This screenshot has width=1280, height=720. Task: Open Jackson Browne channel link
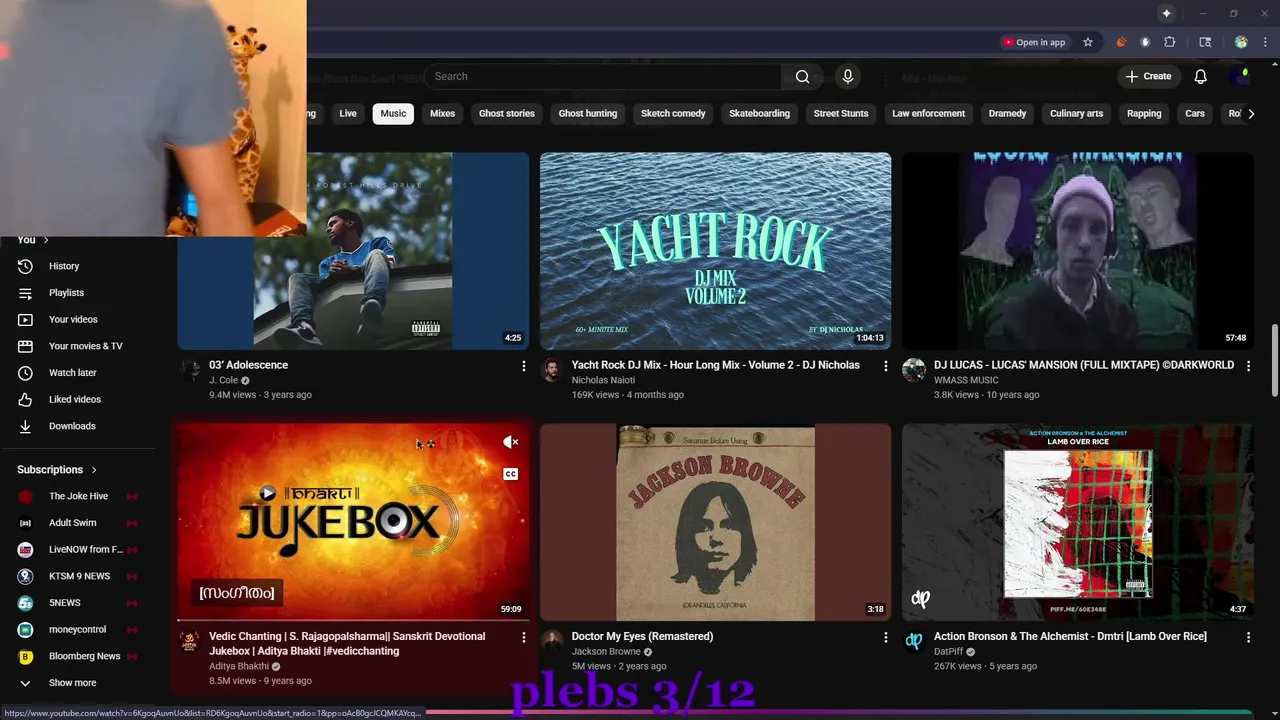[x=606, y=652]
